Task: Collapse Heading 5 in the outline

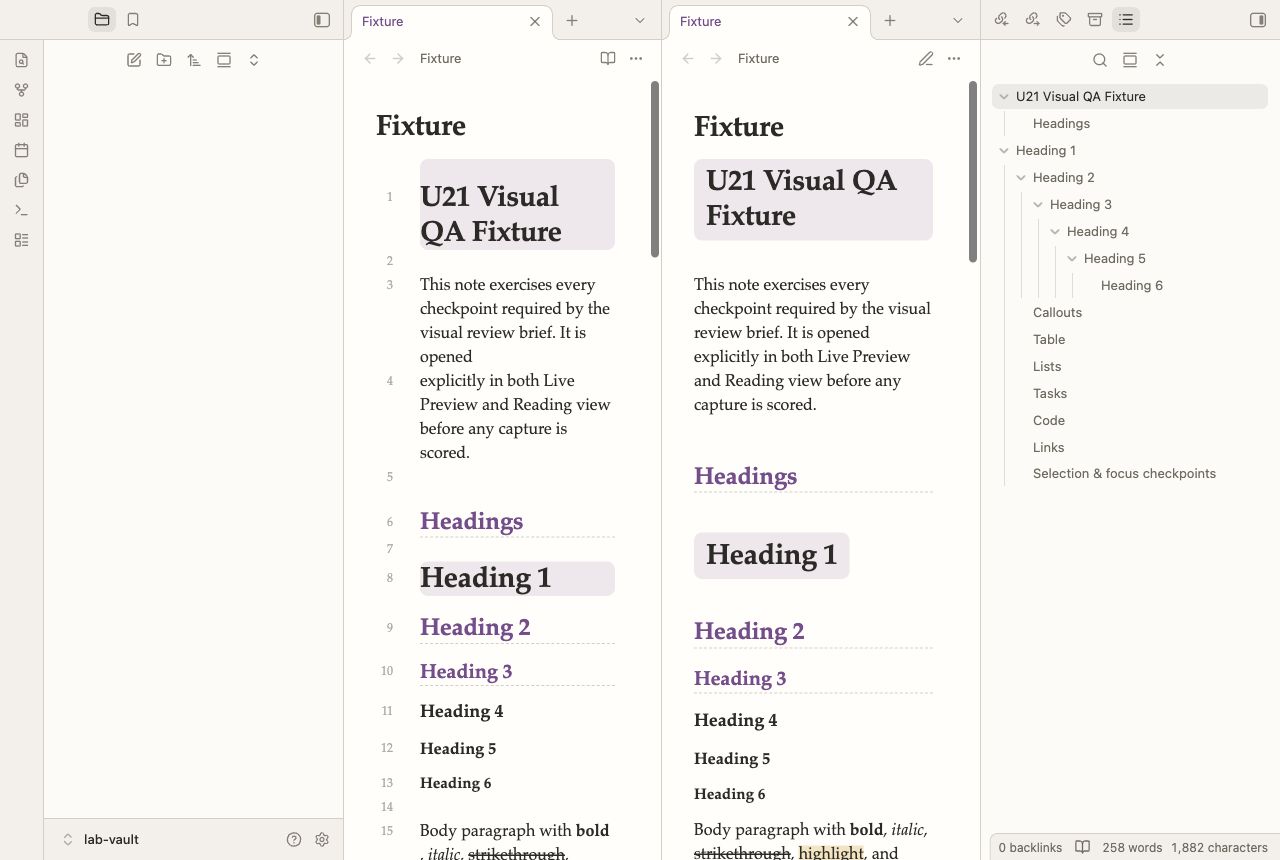Action: coord(1072,259)
